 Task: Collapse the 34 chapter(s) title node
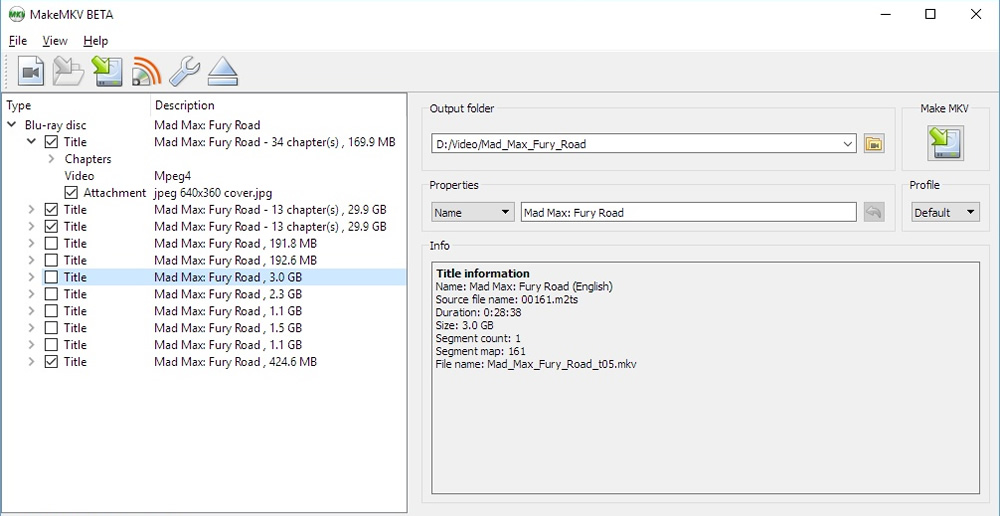31,142
